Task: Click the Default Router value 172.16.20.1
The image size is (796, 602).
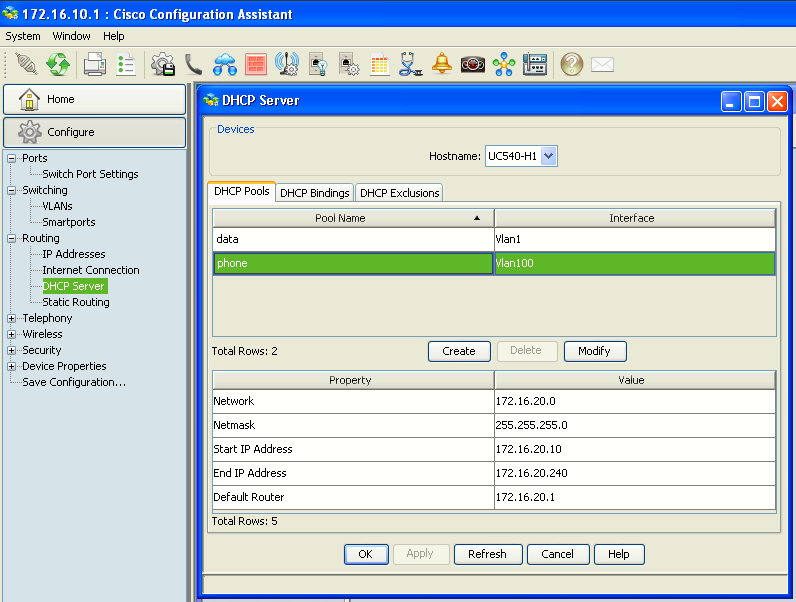Action: (525, 497)
